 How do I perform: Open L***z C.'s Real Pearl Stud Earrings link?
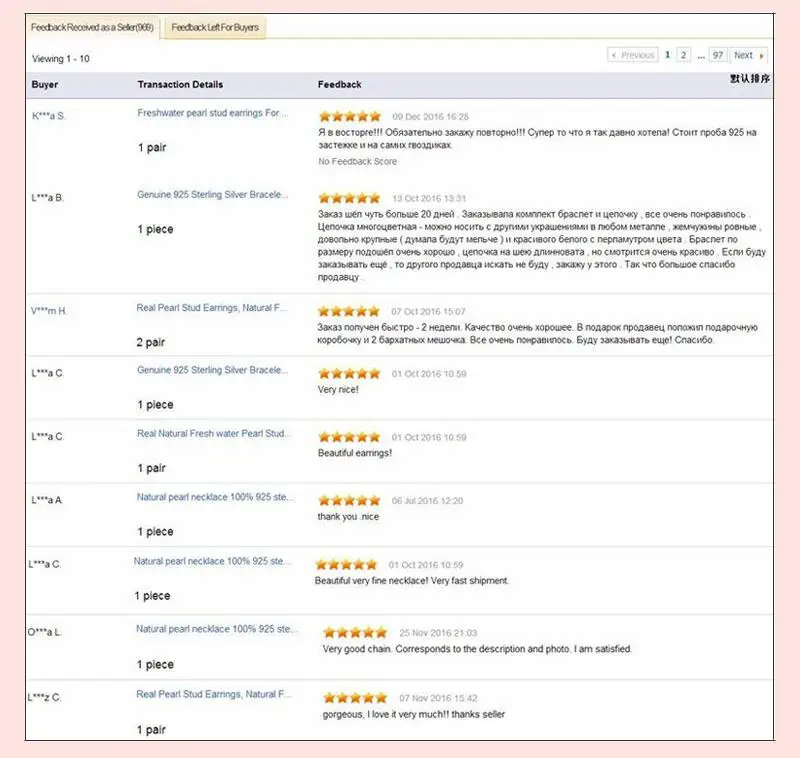(x=214, y=694)
